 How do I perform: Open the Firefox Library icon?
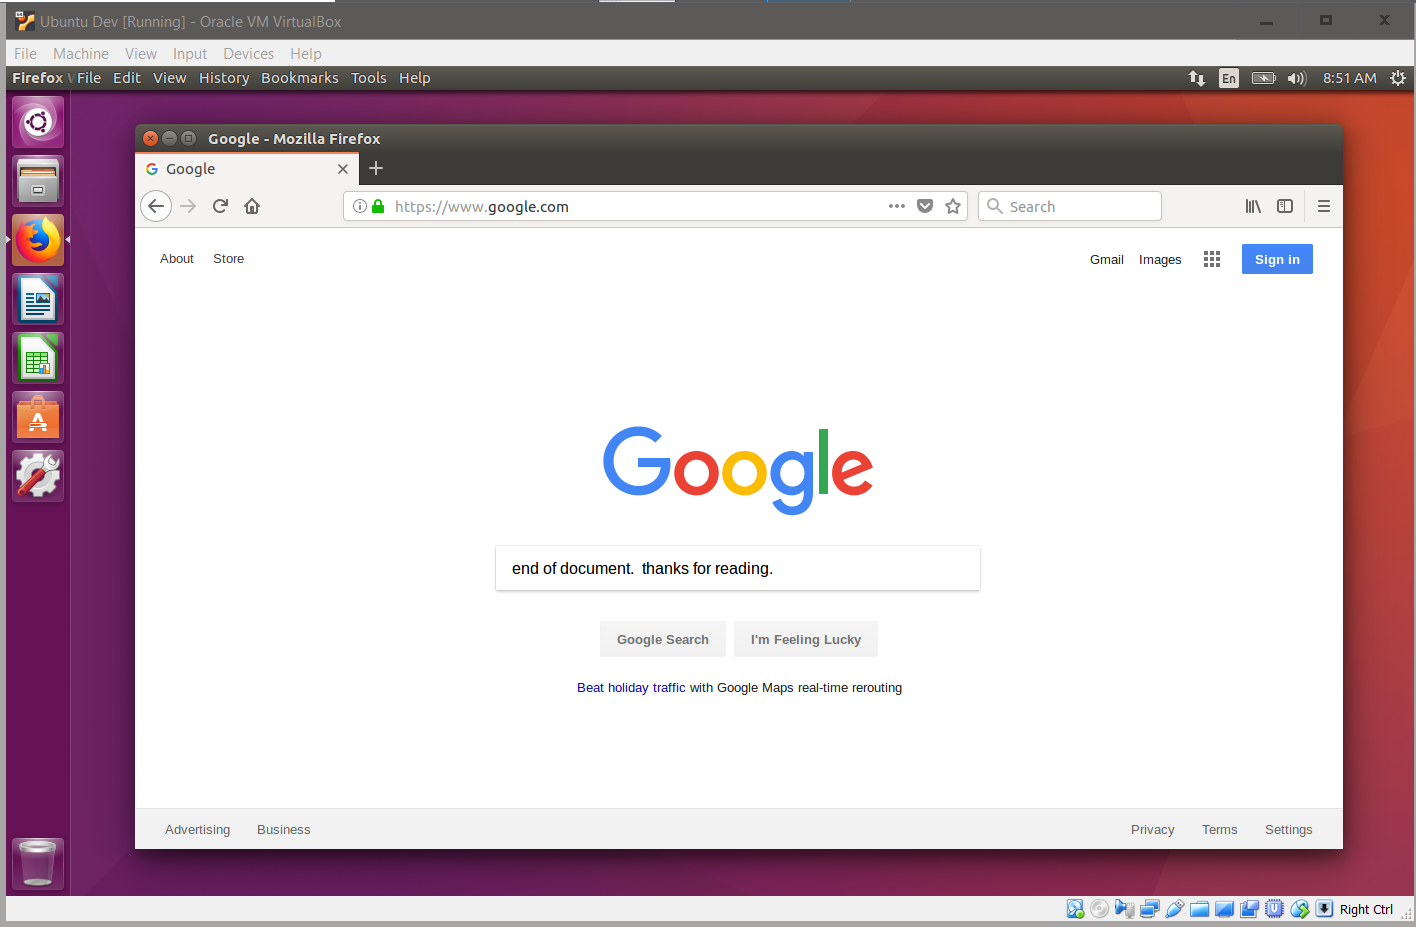click(1253, 206)
